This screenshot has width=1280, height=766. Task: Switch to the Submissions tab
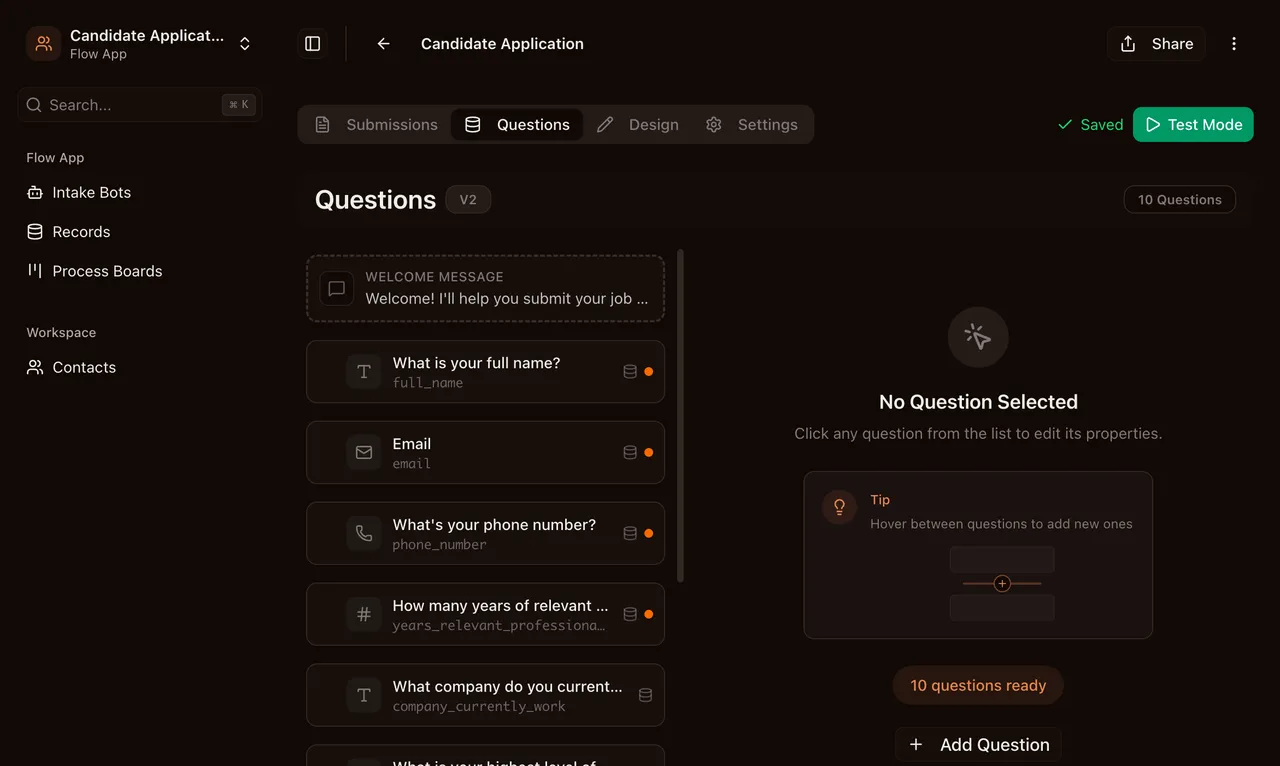coord(392,124)
